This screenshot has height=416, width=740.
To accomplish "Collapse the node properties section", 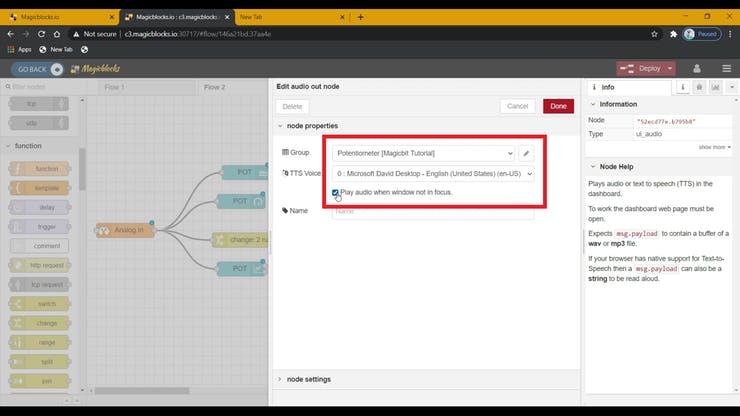I will [x=280, y=126].
